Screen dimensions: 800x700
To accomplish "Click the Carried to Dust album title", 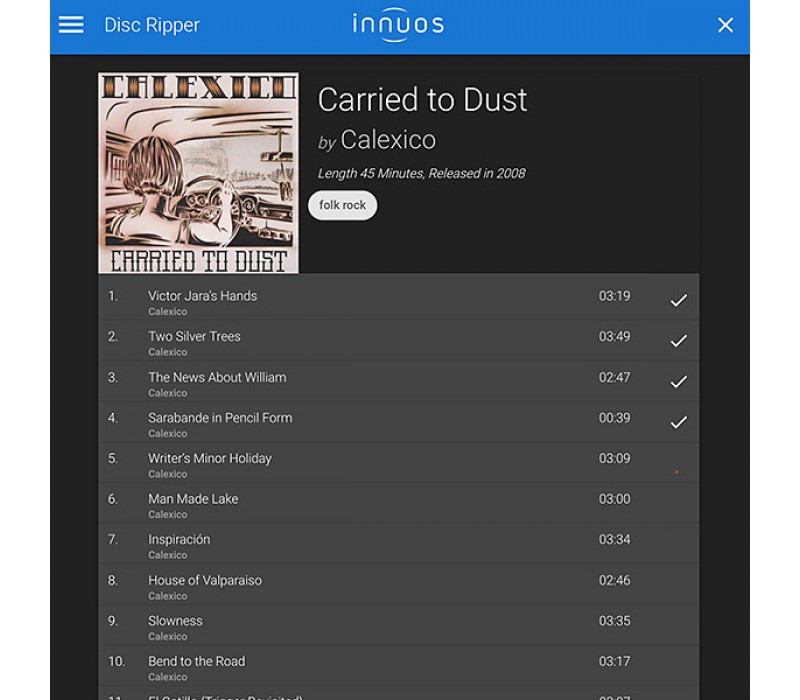I will click(422, 99).
